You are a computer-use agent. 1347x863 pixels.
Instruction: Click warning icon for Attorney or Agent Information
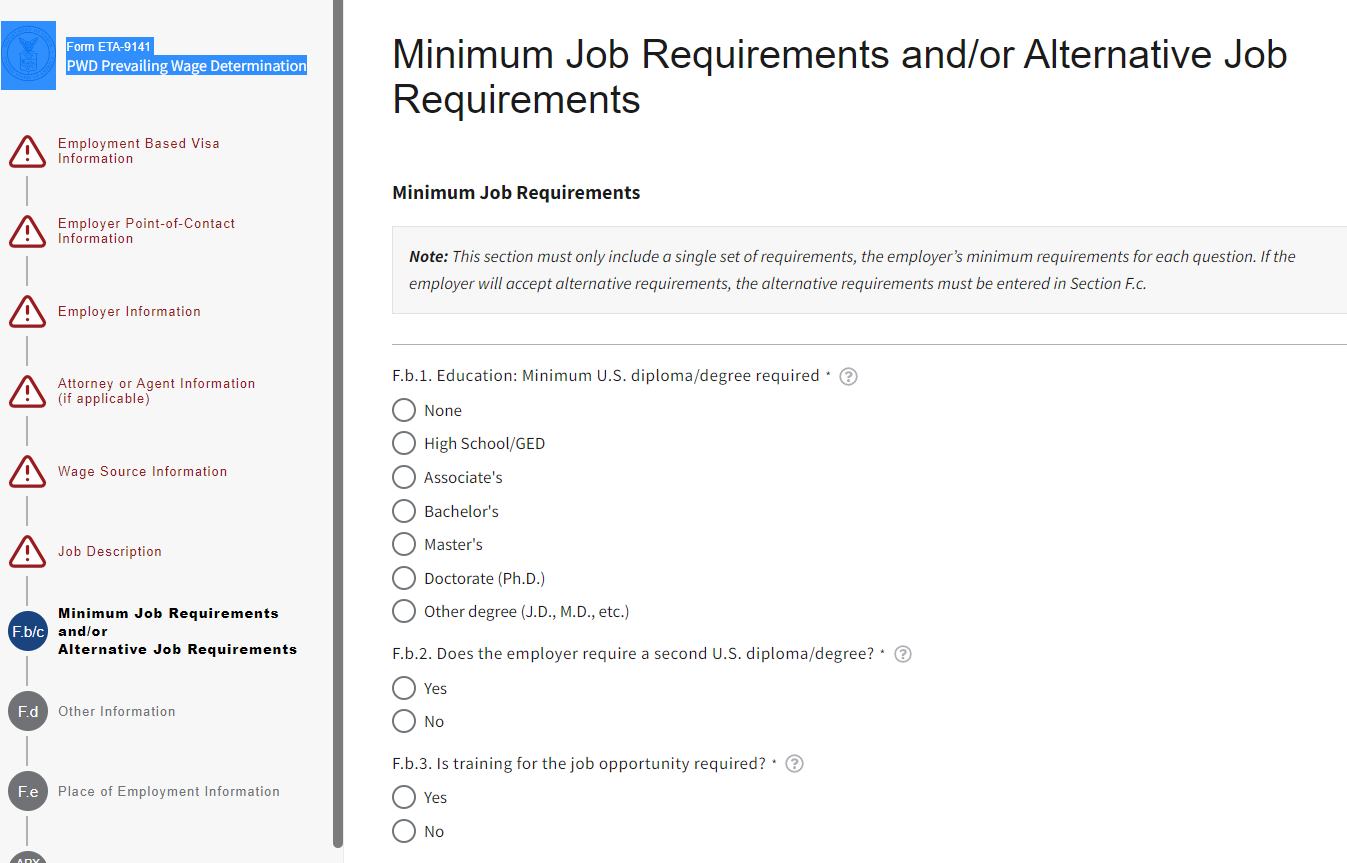27,392
